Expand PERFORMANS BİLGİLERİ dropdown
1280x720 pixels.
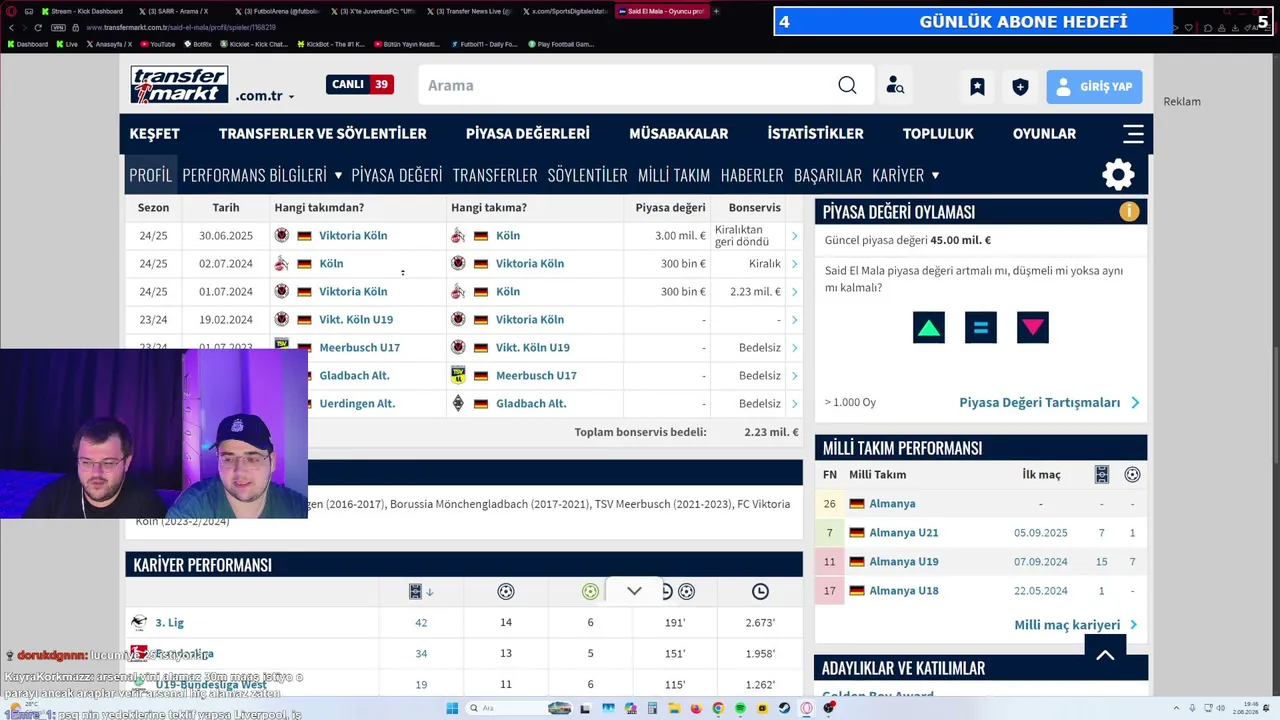click(x=262, y=175)
